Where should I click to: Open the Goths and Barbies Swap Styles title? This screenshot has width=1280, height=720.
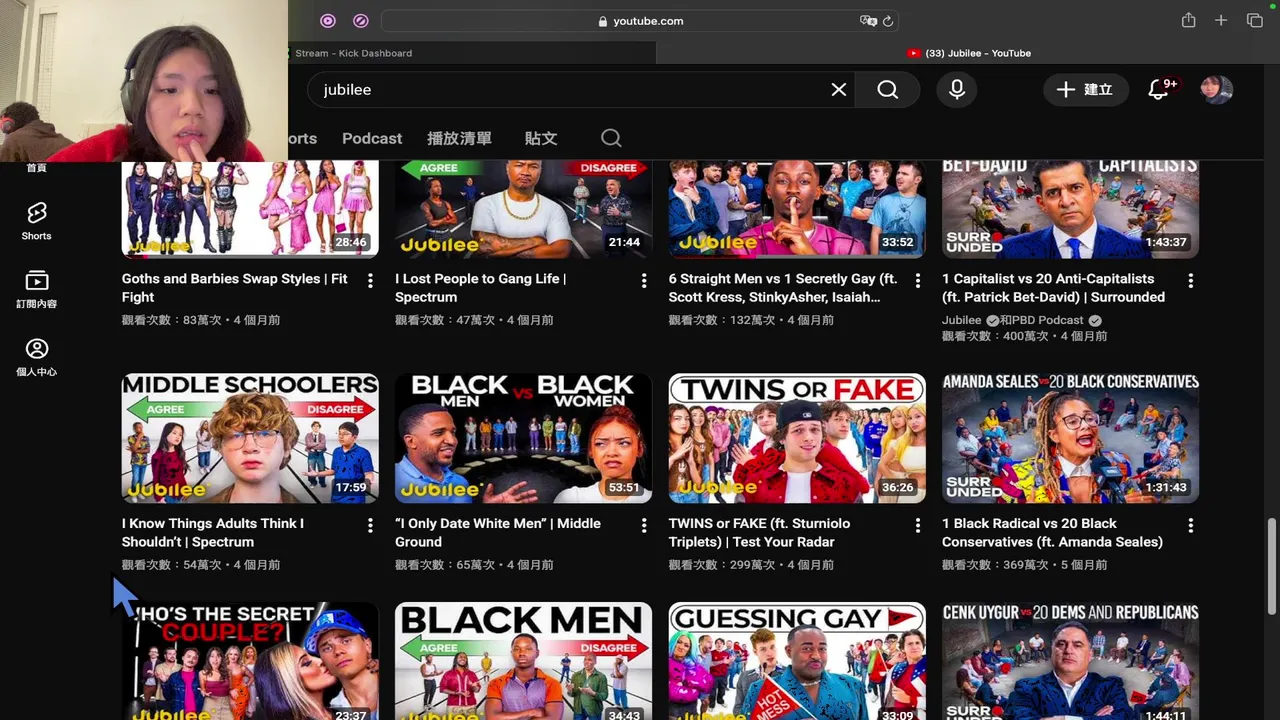(x=235, y=288)
